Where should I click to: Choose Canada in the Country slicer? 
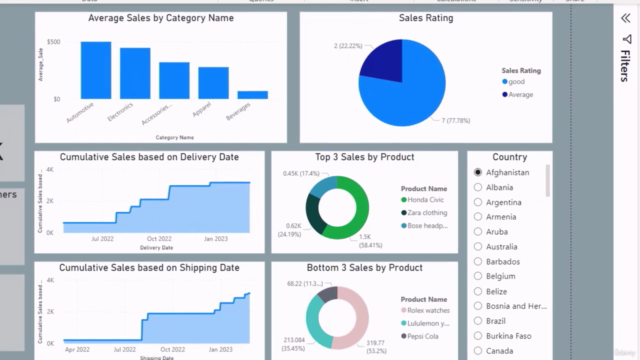click(493, 351)
